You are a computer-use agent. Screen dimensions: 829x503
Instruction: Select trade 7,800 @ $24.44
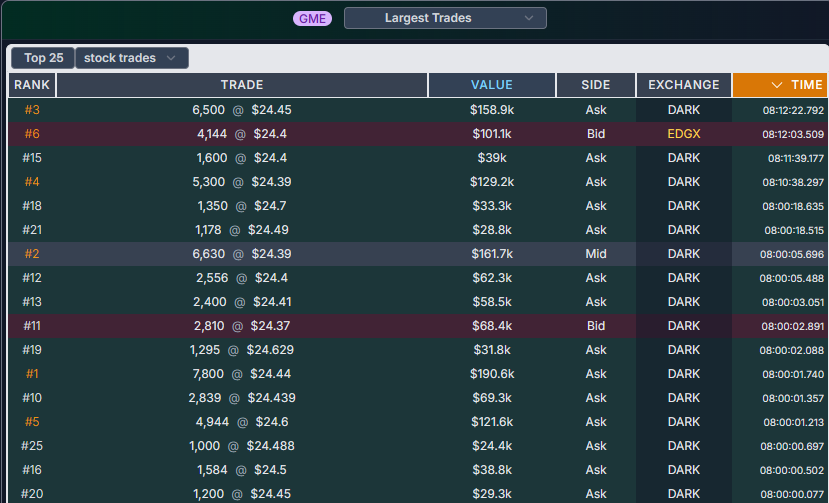242,374
